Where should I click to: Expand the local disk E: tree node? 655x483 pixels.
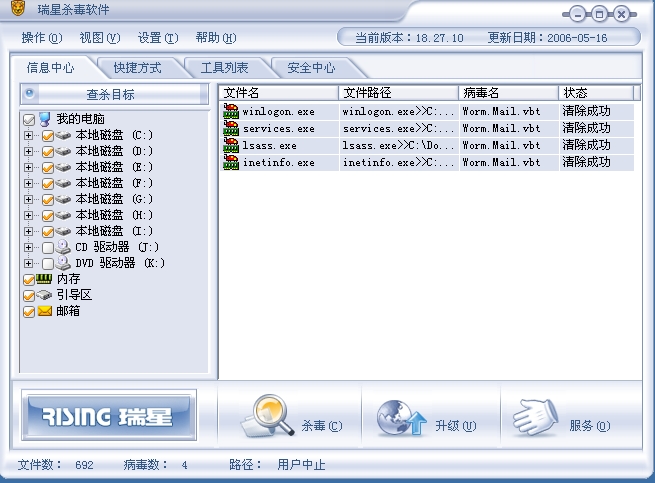click(28, 167)
